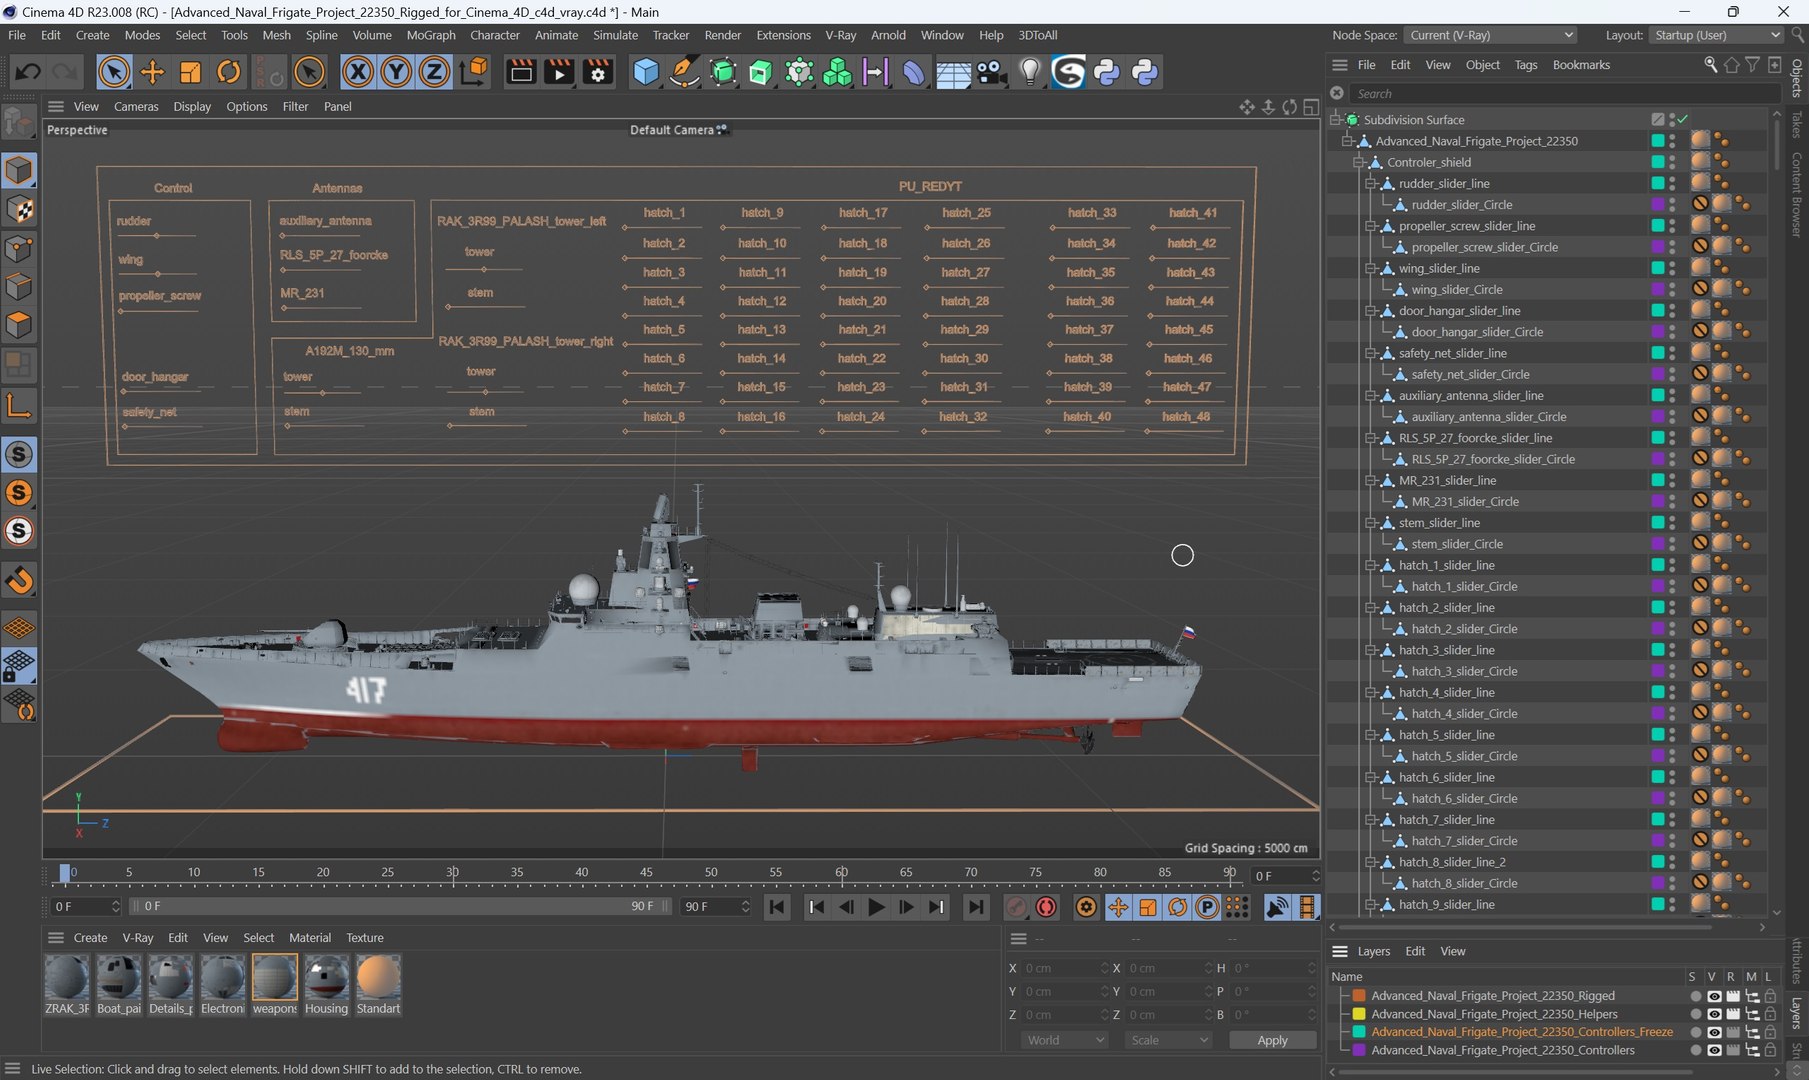Screen dimensions: 1809x1080
Task: Enable Polygons mode in left toolbar
Action: coord(19,326)
